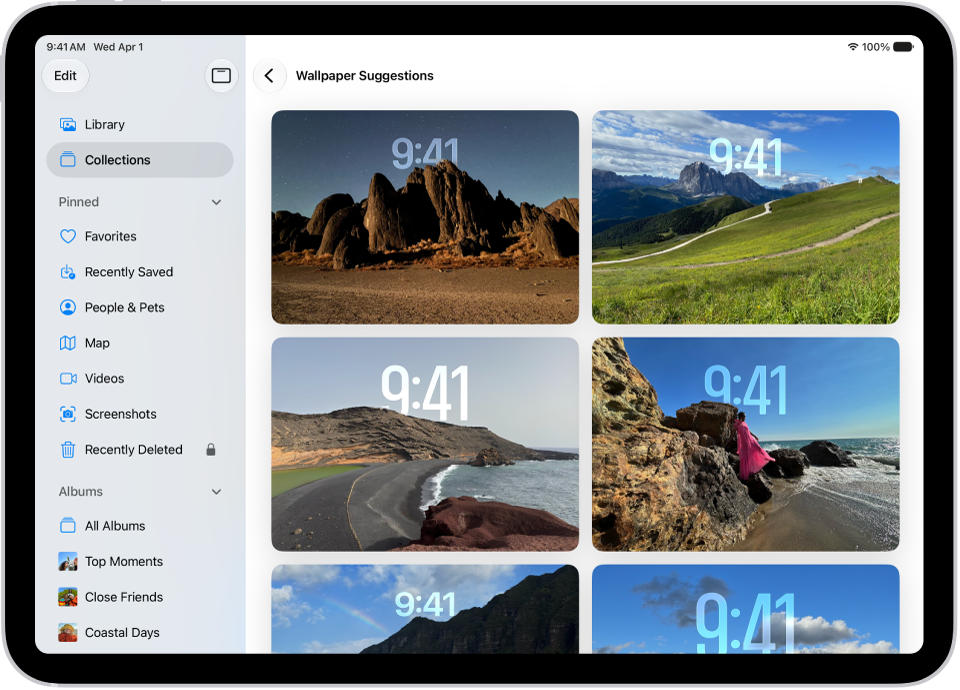Image resolution: width=960 pixels, height=690 pixels.
Task: Click the Library photo stack icon
Action: (68, 125)
